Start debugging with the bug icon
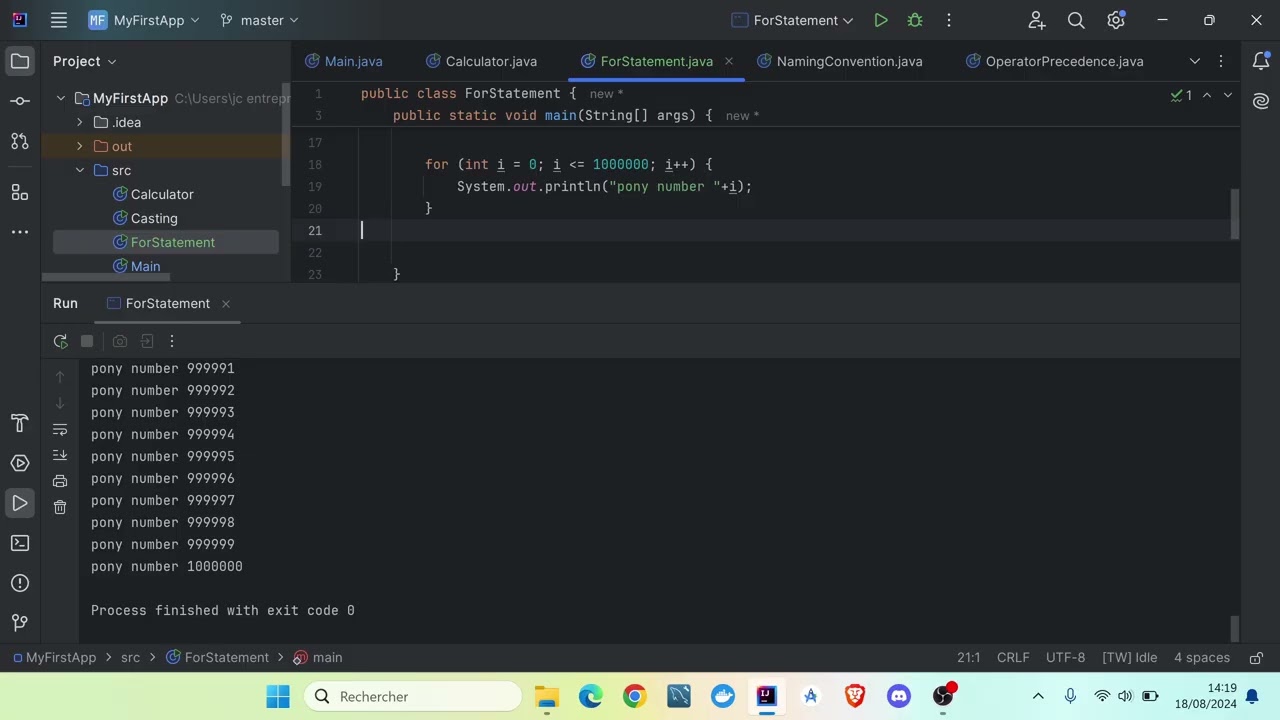This screenshot has height=720, width=1280. [x=914, y=20]
